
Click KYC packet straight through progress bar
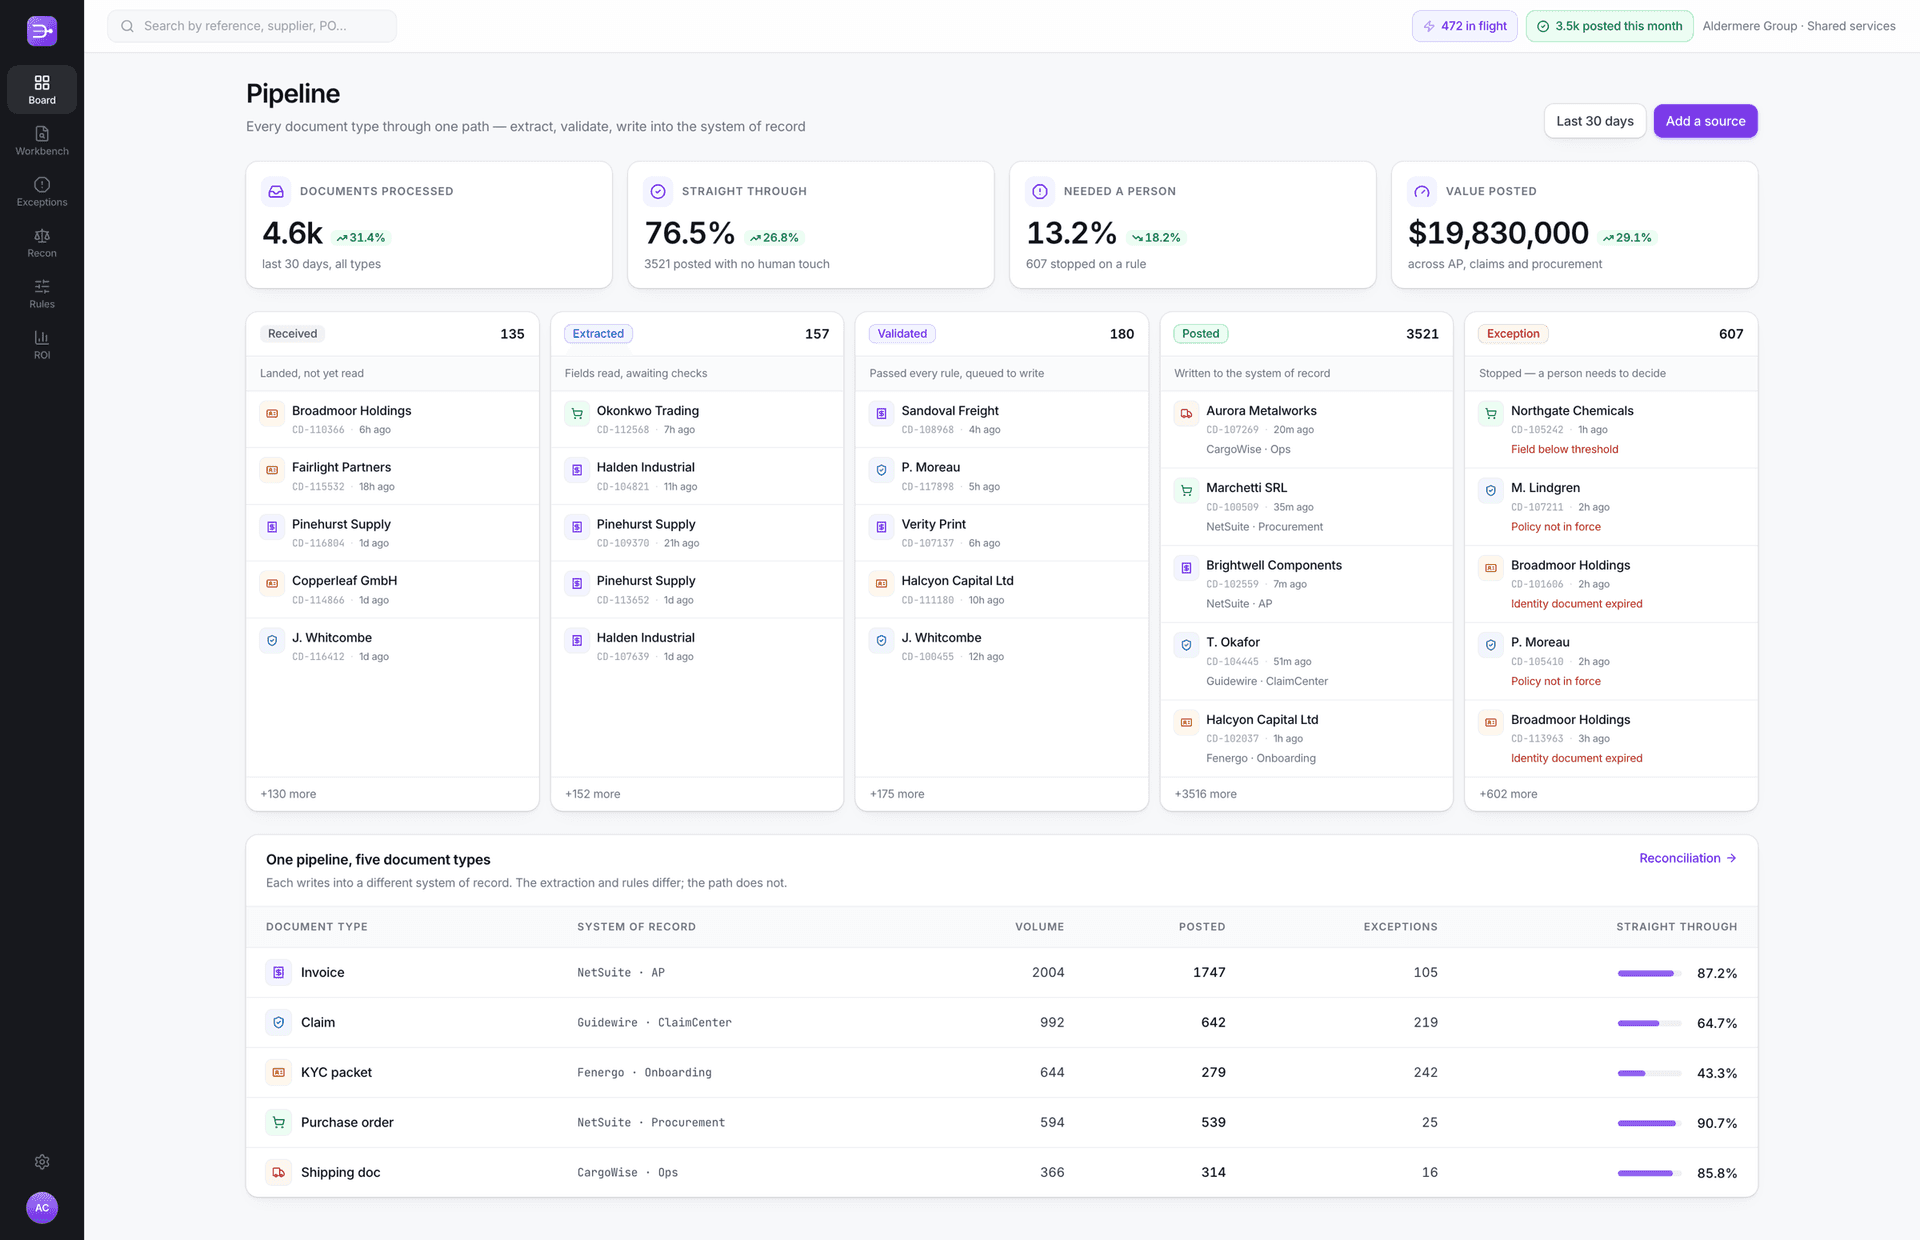pyautogui.click(x=1649, y=1073)
